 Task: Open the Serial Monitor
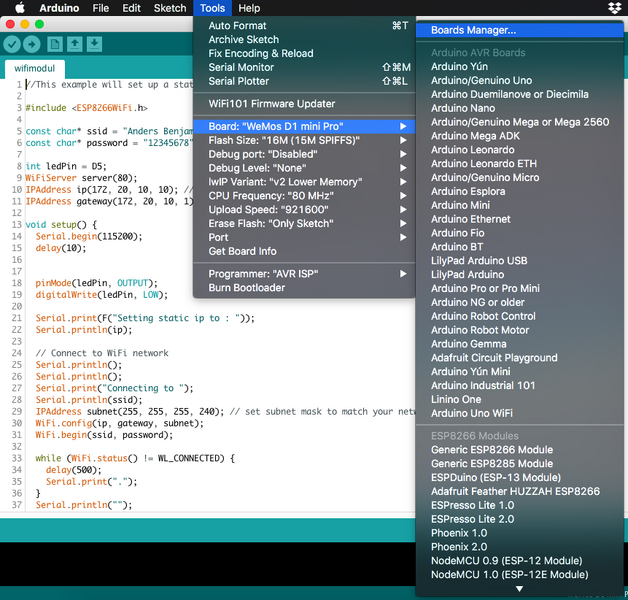(304, 67)
